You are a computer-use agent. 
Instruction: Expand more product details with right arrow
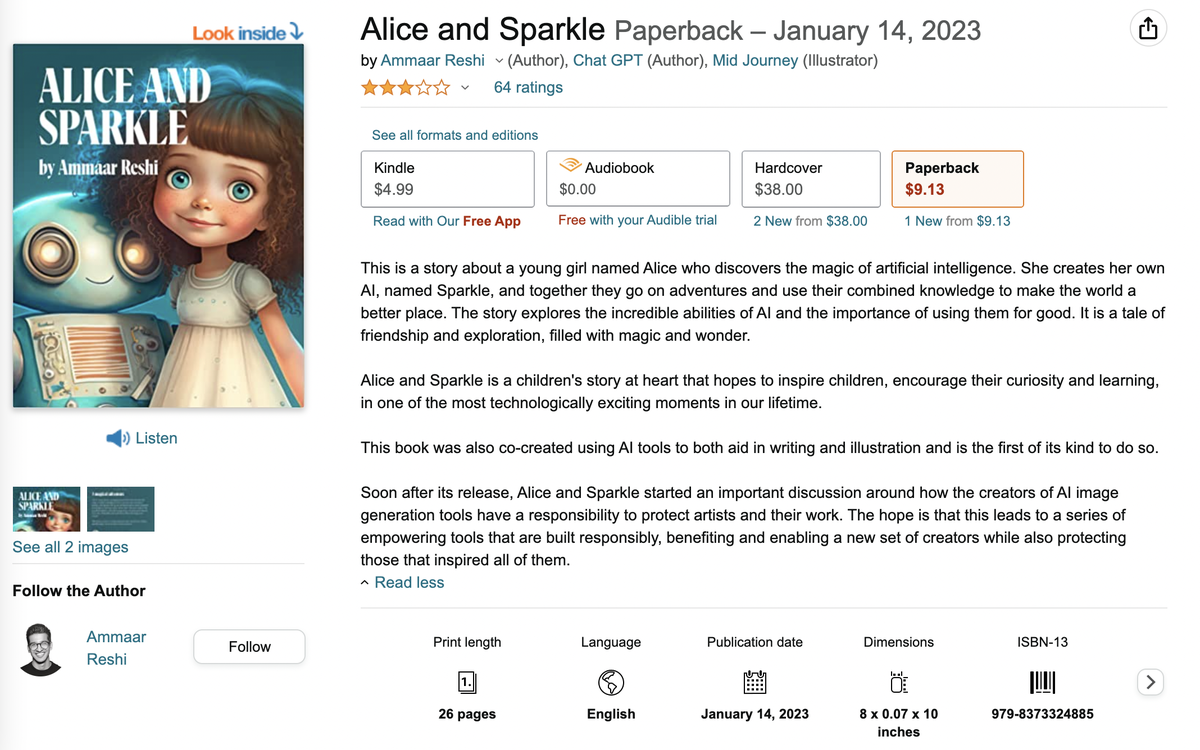(x=1150, y=682)
